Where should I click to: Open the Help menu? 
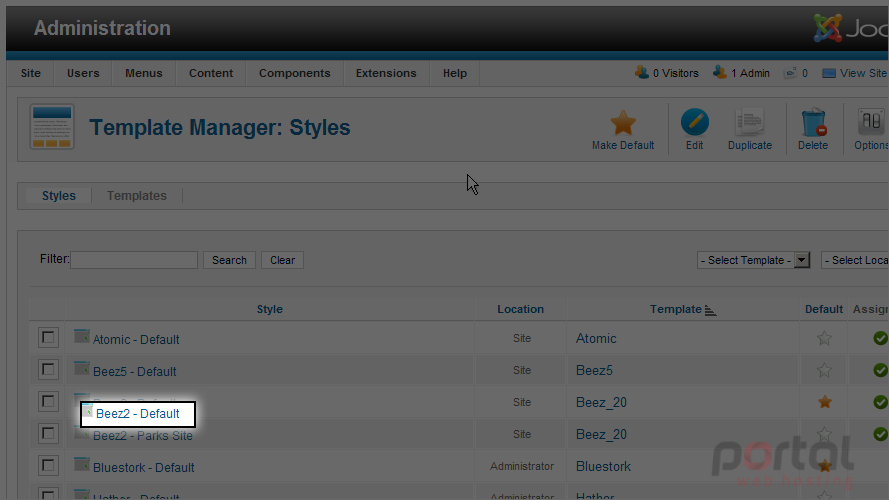455,73
